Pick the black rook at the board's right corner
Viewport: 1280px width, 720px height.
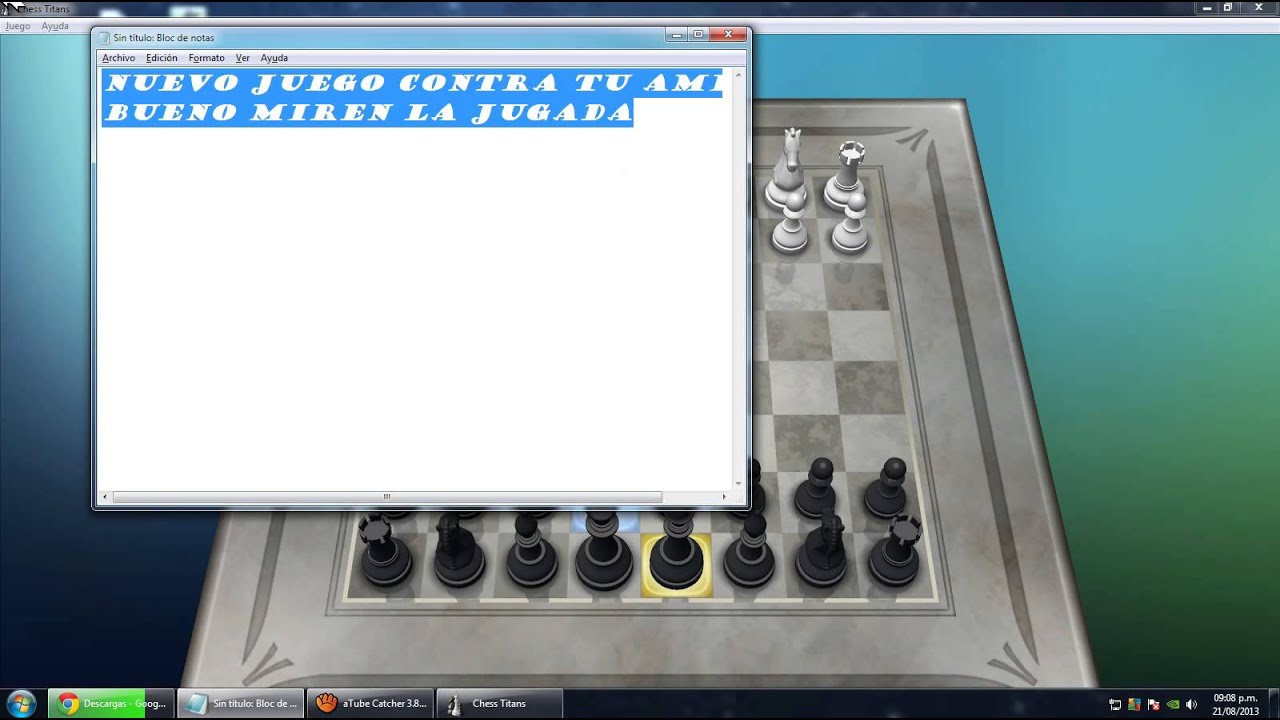click(895, 550)
